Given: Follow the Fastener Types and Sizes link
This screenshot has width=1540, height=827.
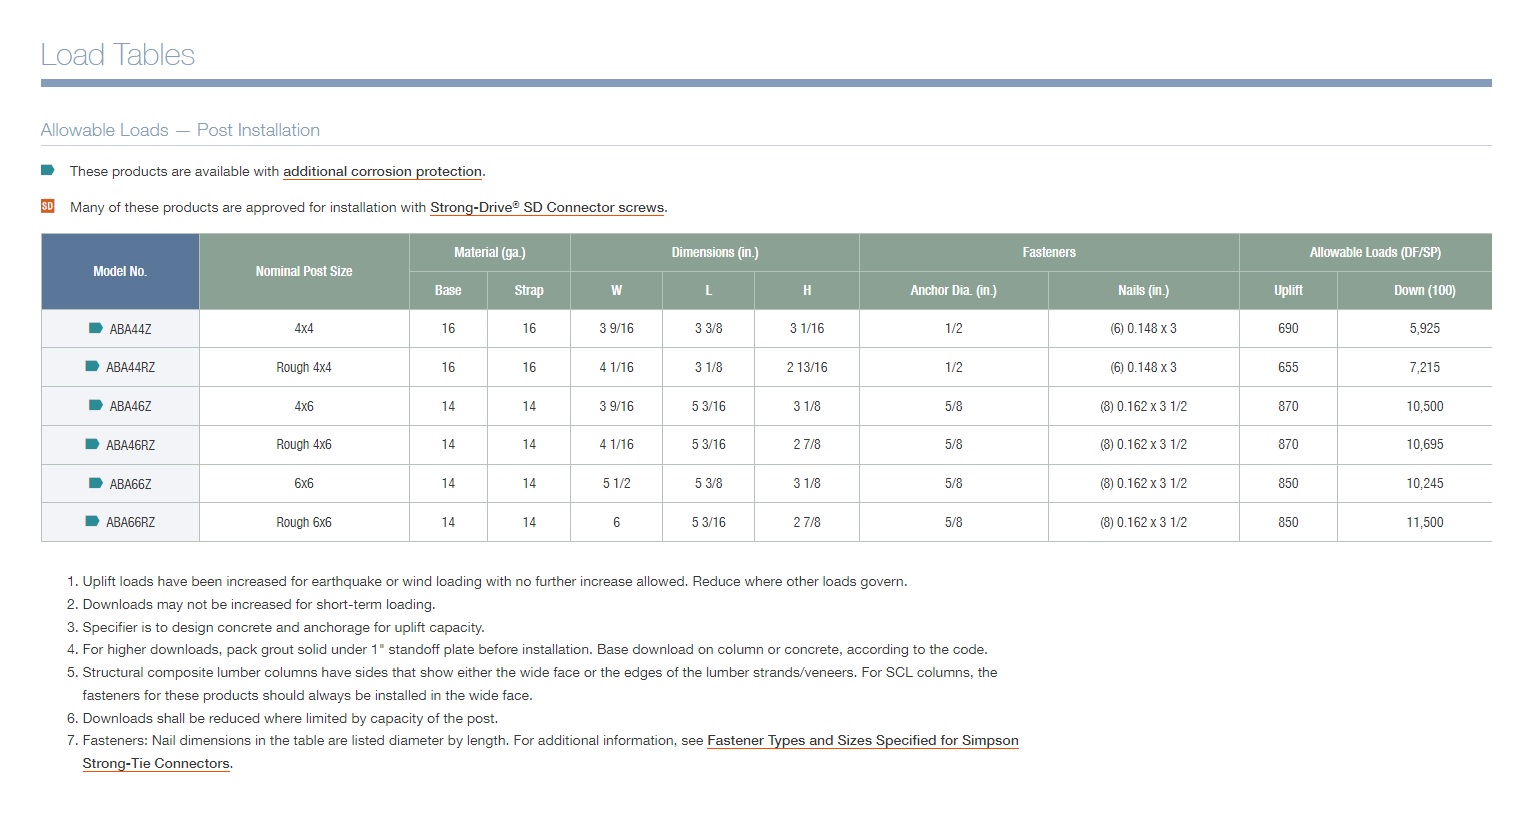Looking at the screenshot, I should 862,741.
